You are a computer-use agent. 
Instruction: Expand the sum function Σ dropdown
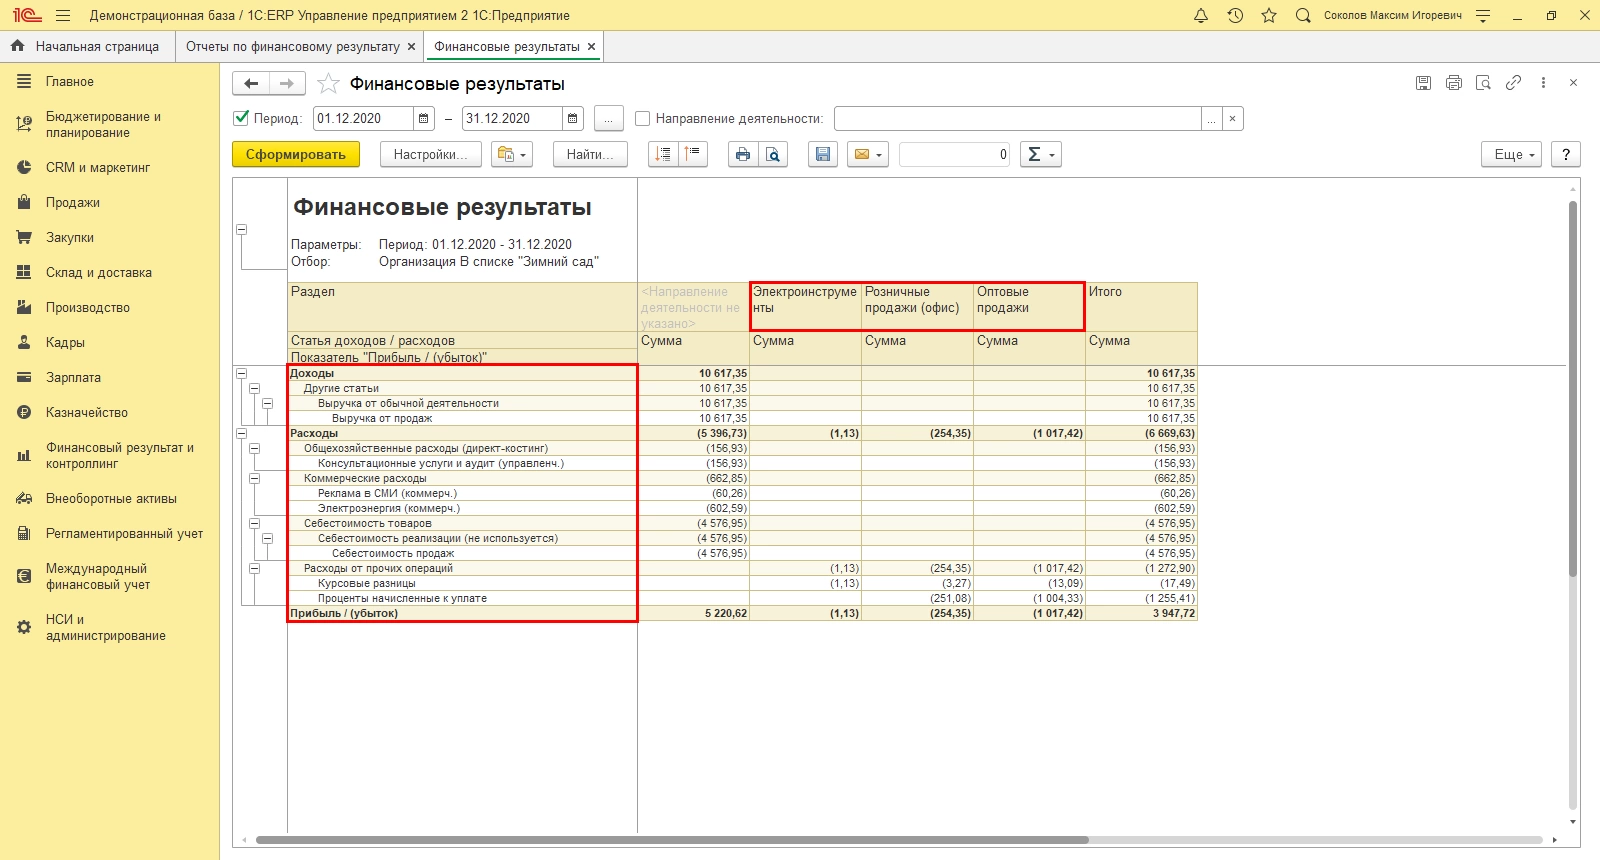pyautogui.click(x=1040, y=154)
